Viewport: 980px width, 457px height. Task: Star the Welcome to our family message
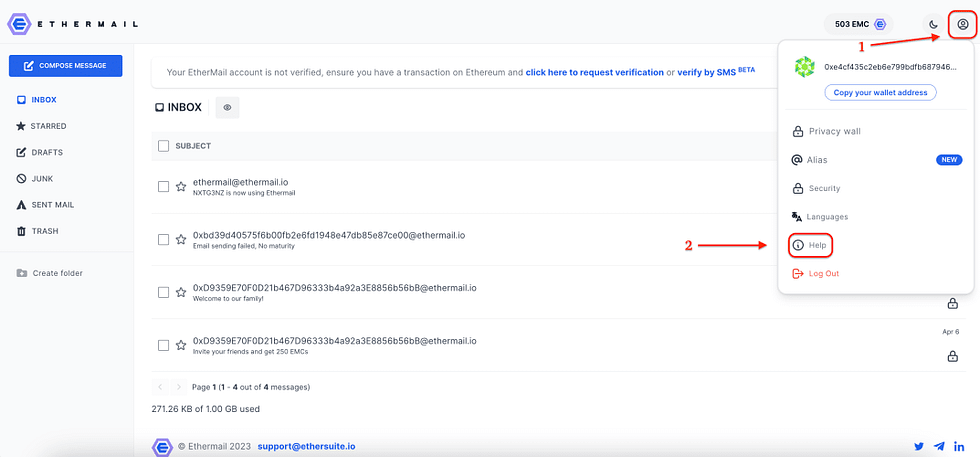(181, 292)
